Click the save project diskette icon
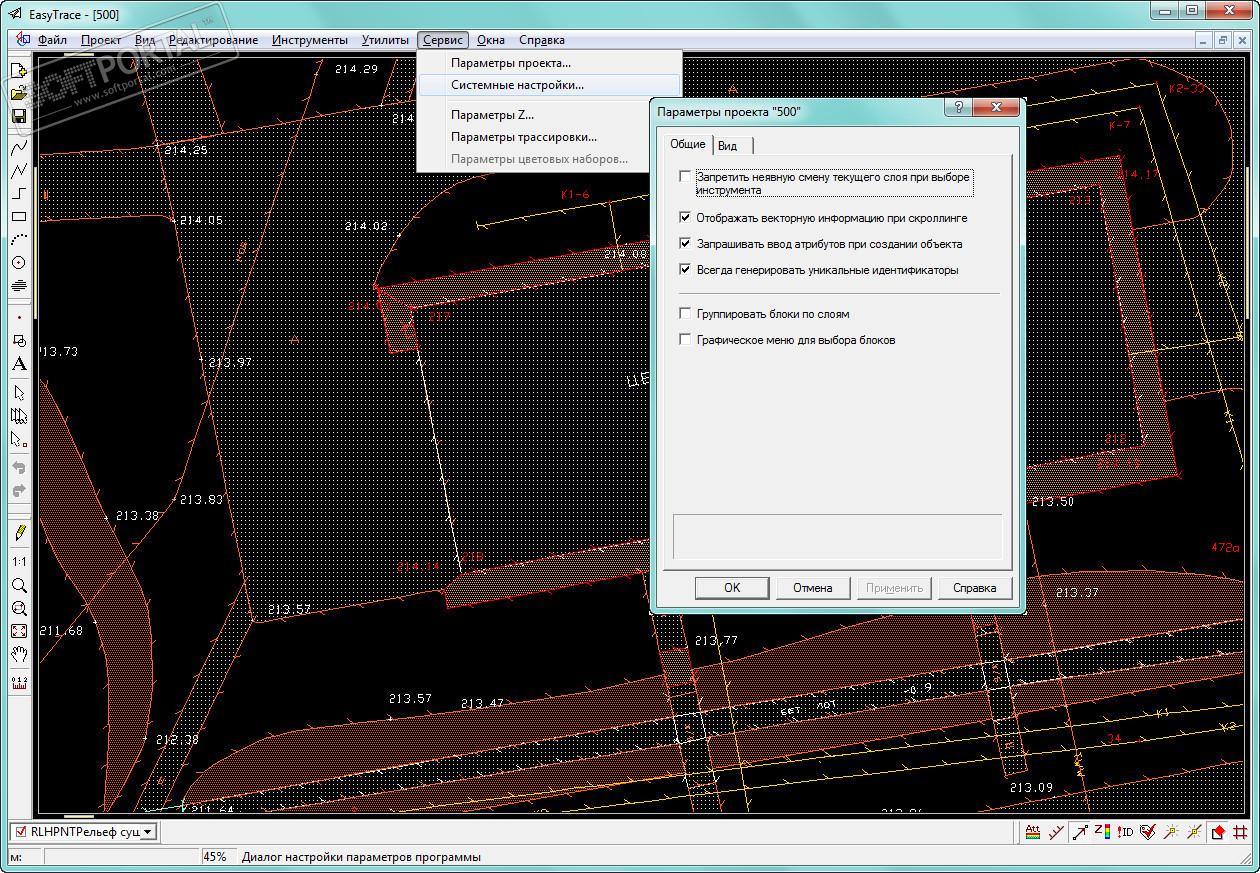This screenshot has width=1260, height=873. pos(19,116)
